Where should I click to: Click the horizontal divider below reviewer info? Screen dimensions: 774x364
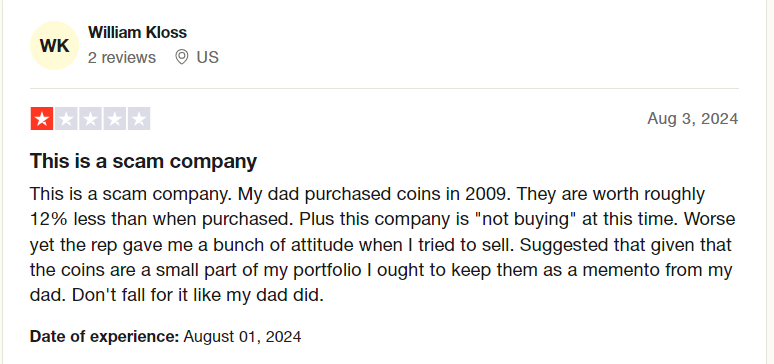tap(384, 89)
